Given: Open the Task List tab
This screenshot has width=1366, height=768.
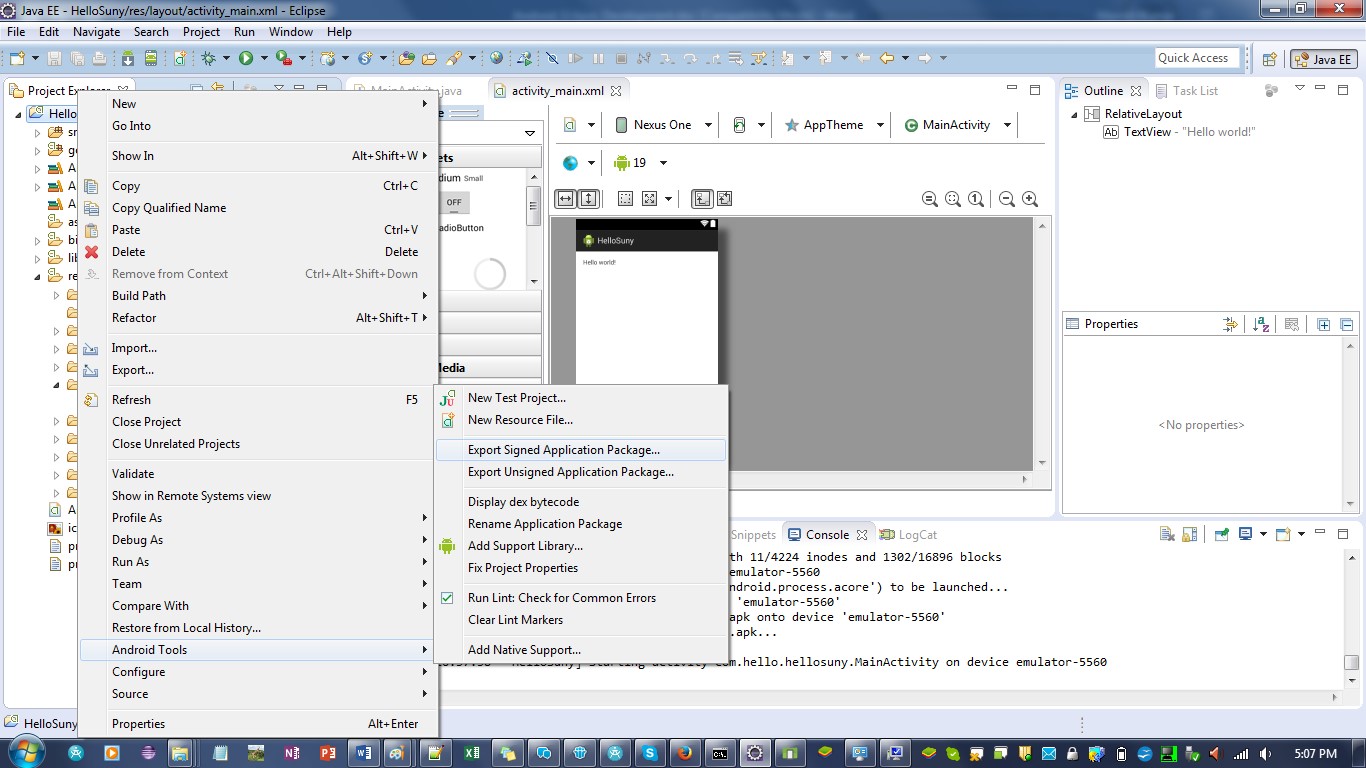Looking at the screenshot, I should click(1186, 91).
